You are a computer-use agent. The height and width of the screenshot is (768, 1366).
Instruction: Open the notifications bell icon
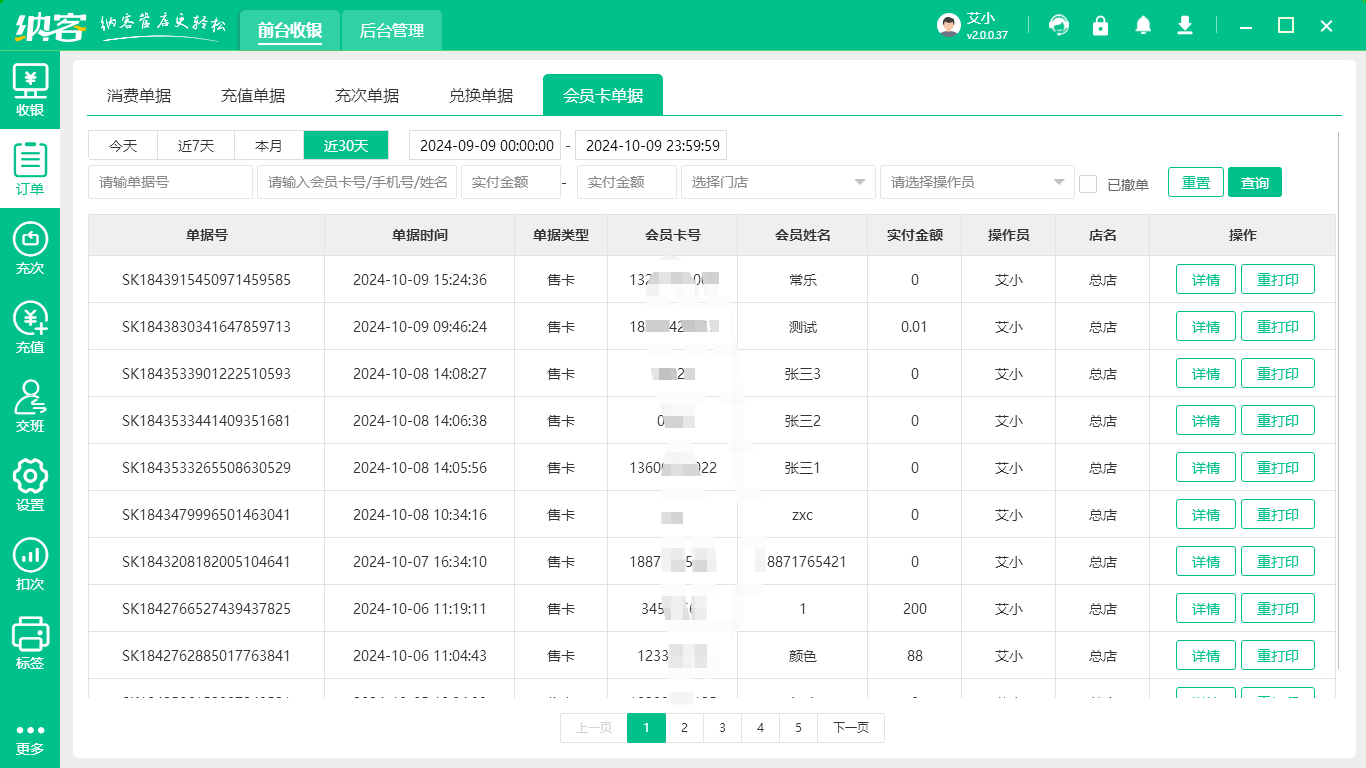point(1143,25)
